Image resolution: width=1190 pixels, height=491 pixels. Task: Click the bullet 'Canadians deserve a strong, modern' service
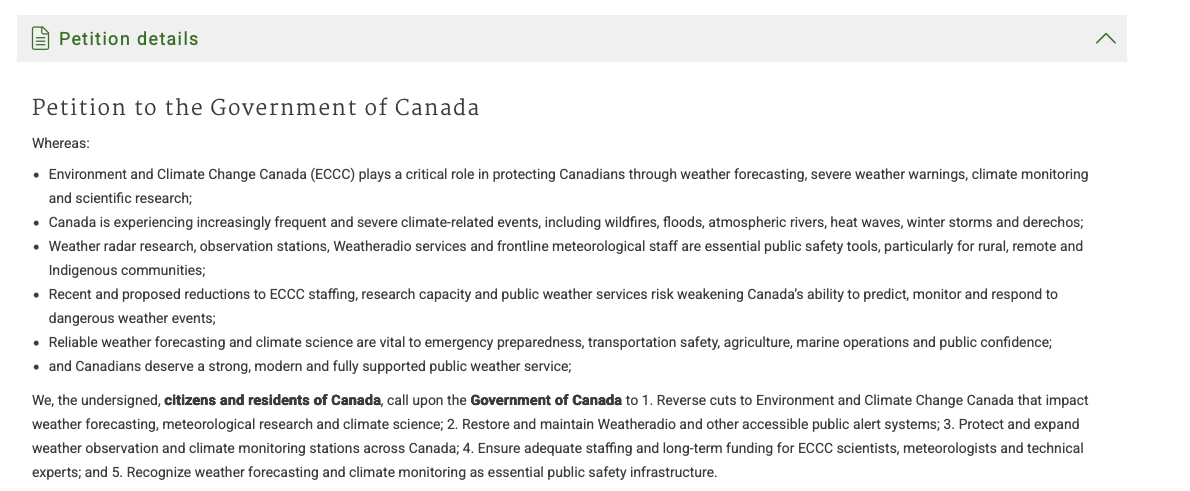click(310, 367)
